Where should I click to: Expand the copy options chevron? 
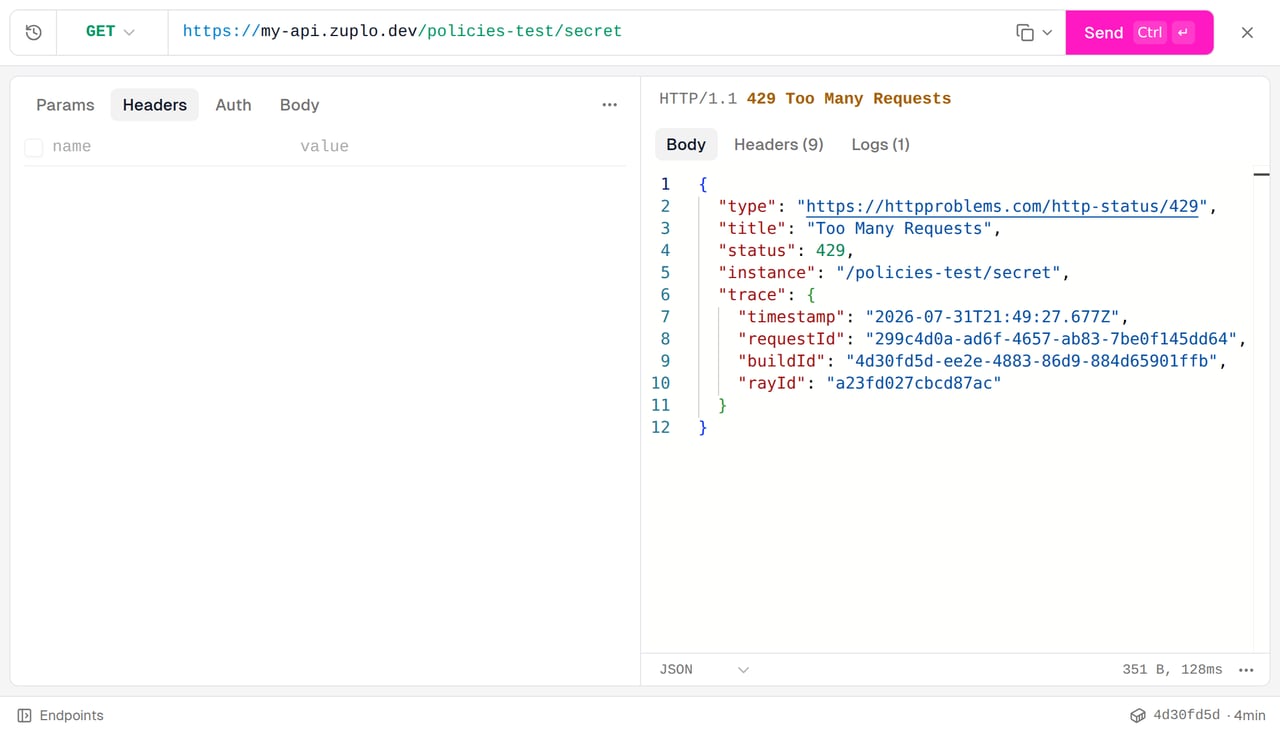coord(1047,32)
